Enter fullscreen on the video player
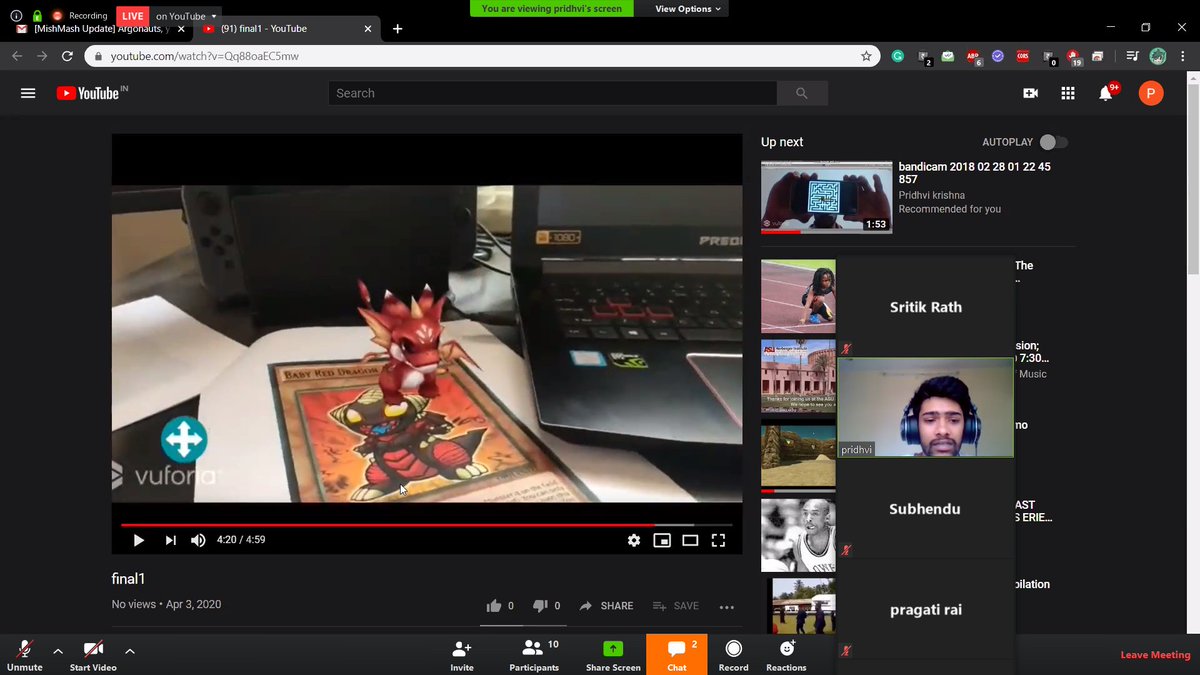Viewport: 1200px width, 675px height. point(718,540)
